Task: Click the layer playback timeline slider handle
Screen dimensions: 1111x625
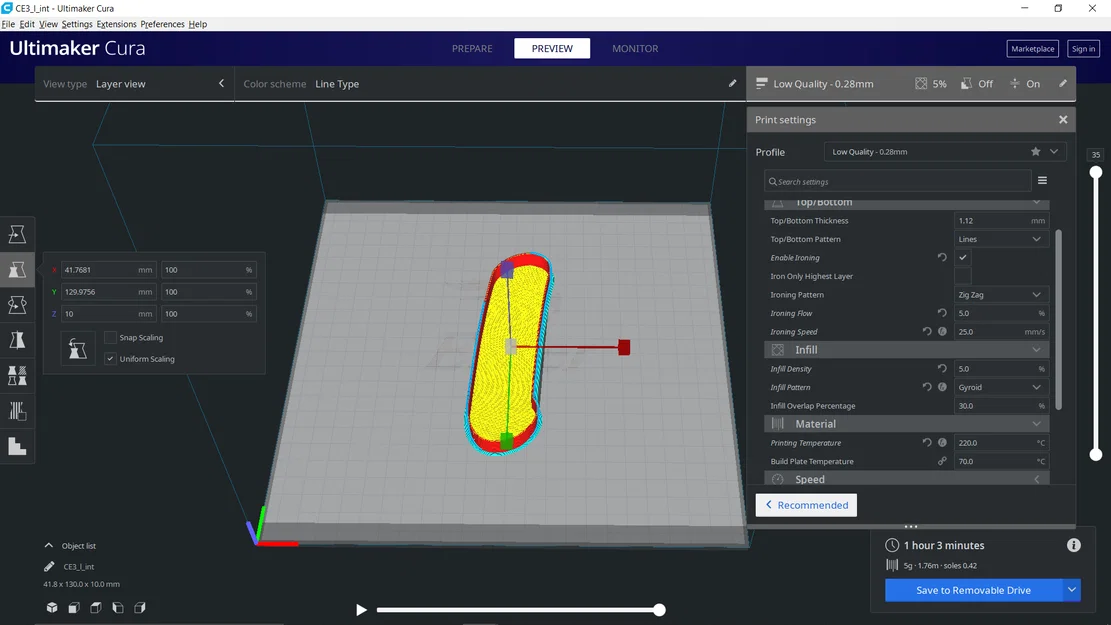Action: coord(659,609)
